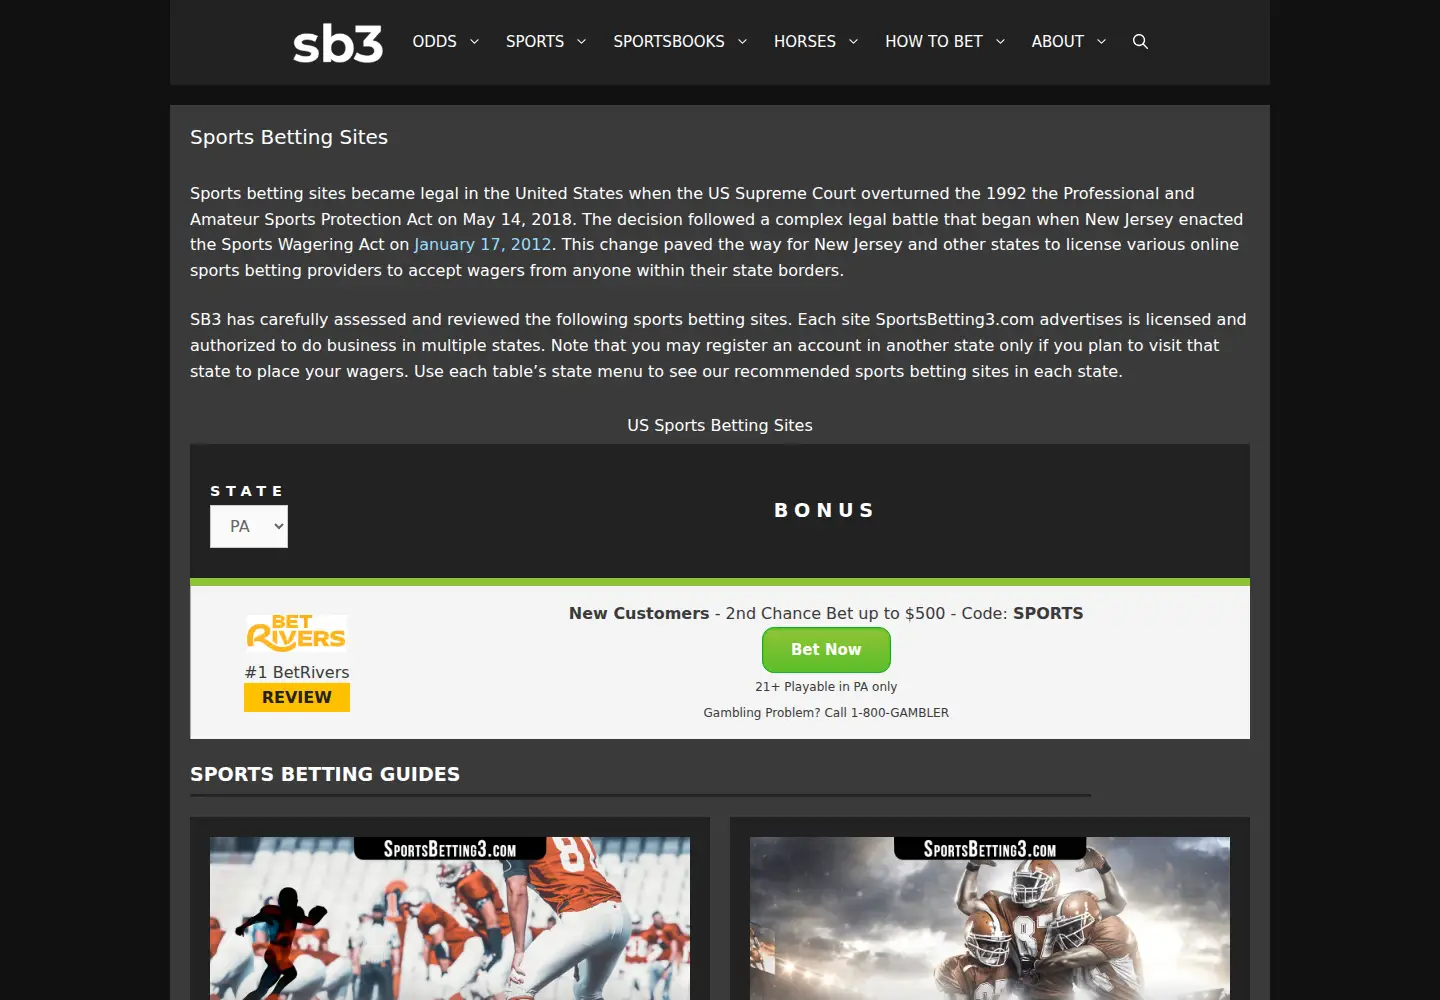Open the search magnifier icon

(x=1140, y=42)
